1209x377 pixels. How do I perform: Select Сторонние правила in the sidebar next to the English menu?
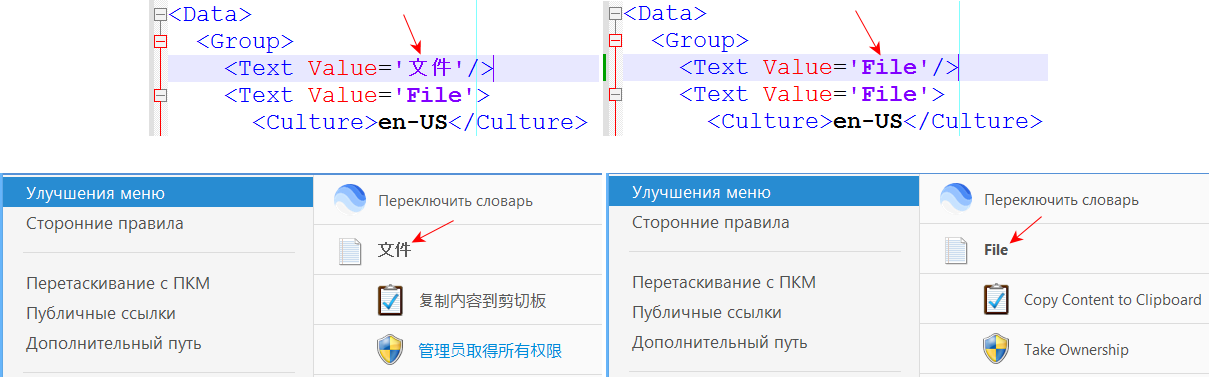click(711, 222)
